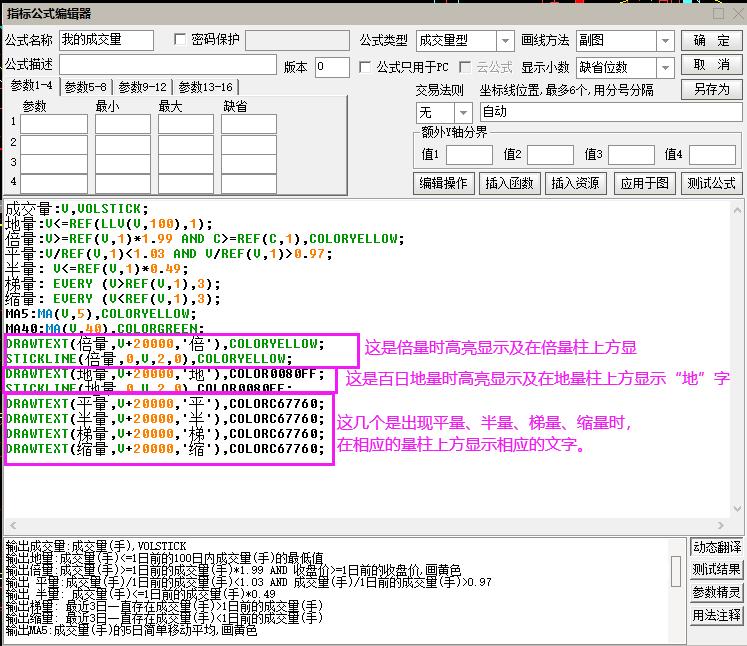Toggle the 云公式 checkbox
Screen dimensions: 747x646
(x=465, y=67)
